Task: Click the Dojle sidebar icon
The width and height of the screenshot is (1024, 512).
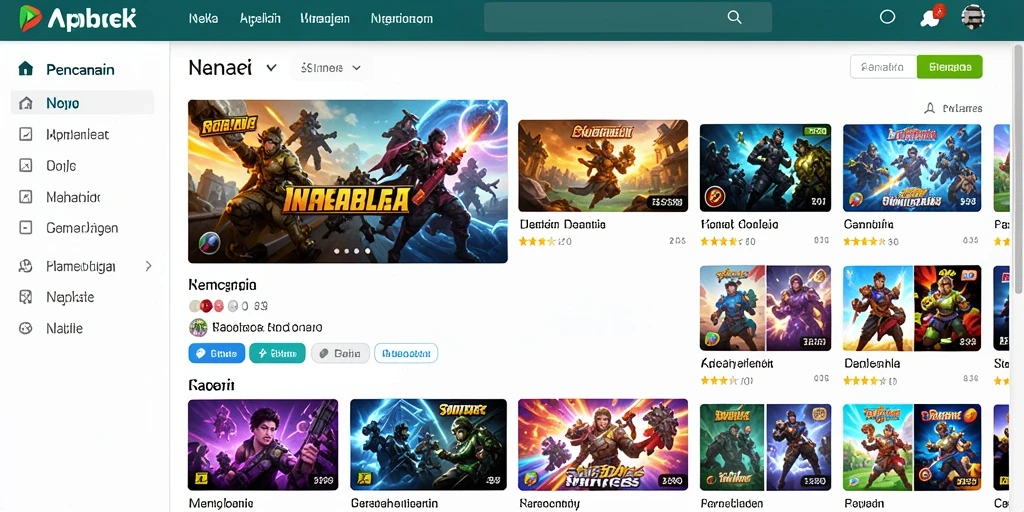Action: point(25,166)
